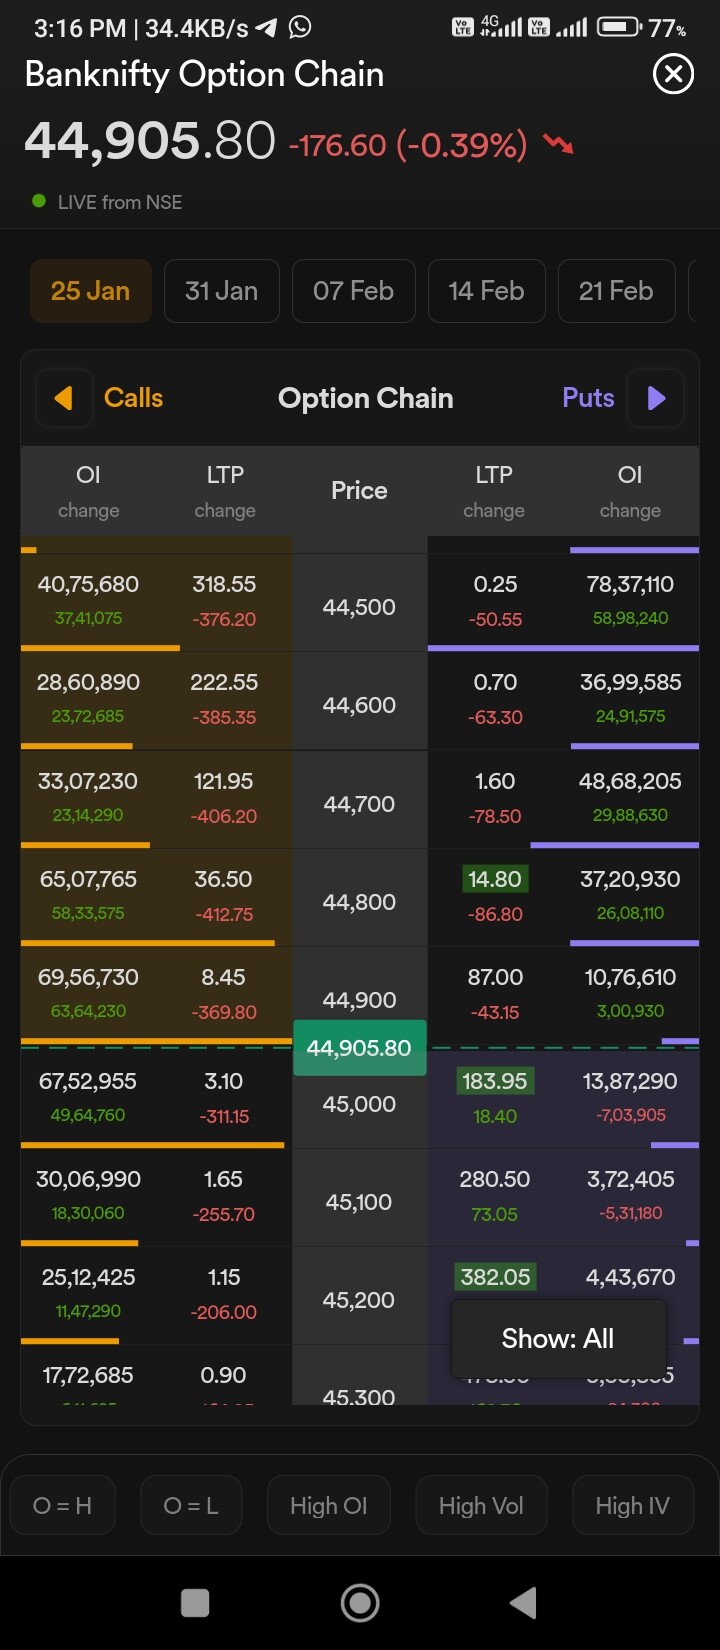
Task: Open the Show: All selector
Action: click(x=558, y=1338)
